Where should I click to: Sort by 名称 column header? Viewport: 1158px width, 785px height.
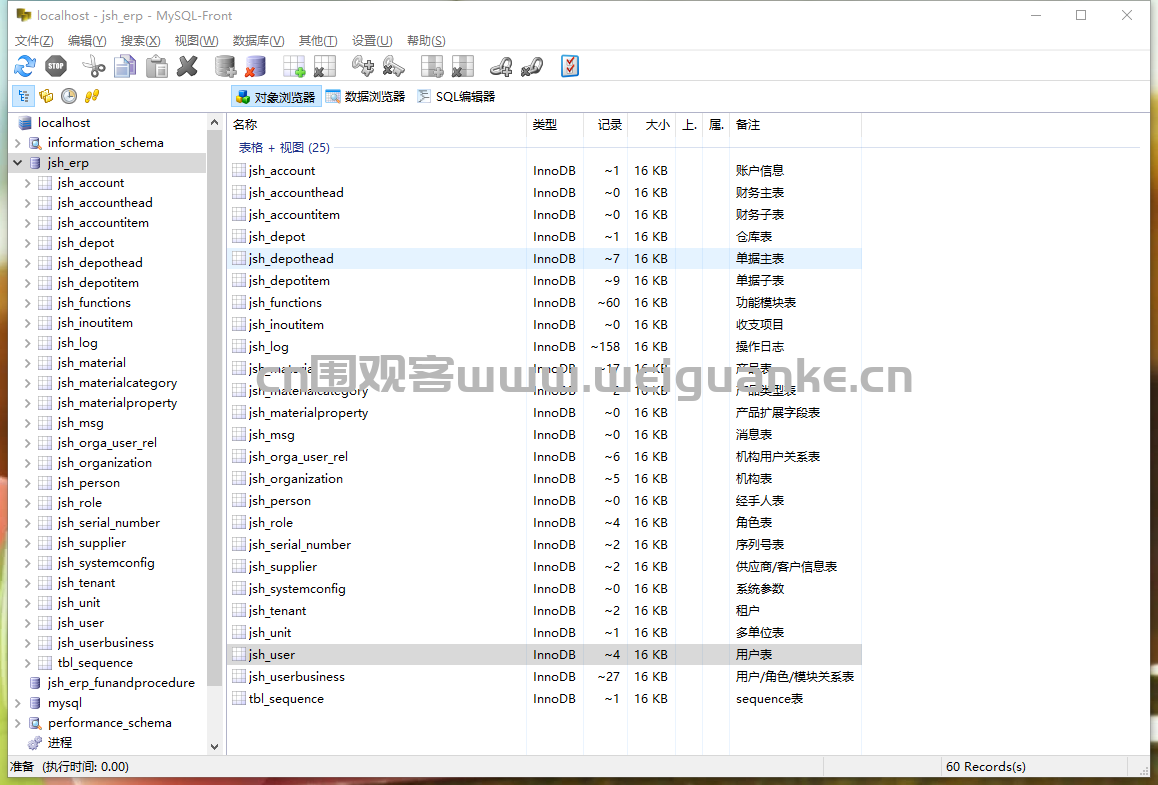click(x=377, y=125)
